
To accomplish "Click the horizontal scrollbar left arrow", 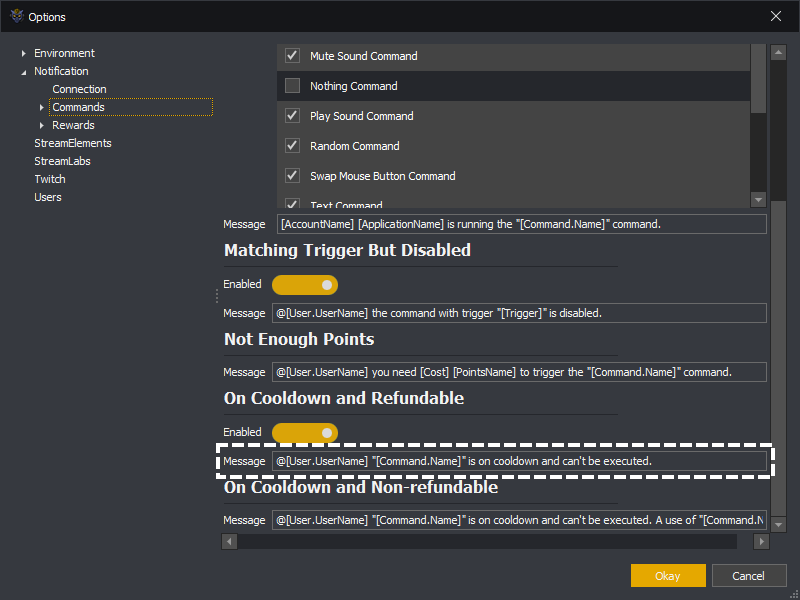I will pos(229,541).
